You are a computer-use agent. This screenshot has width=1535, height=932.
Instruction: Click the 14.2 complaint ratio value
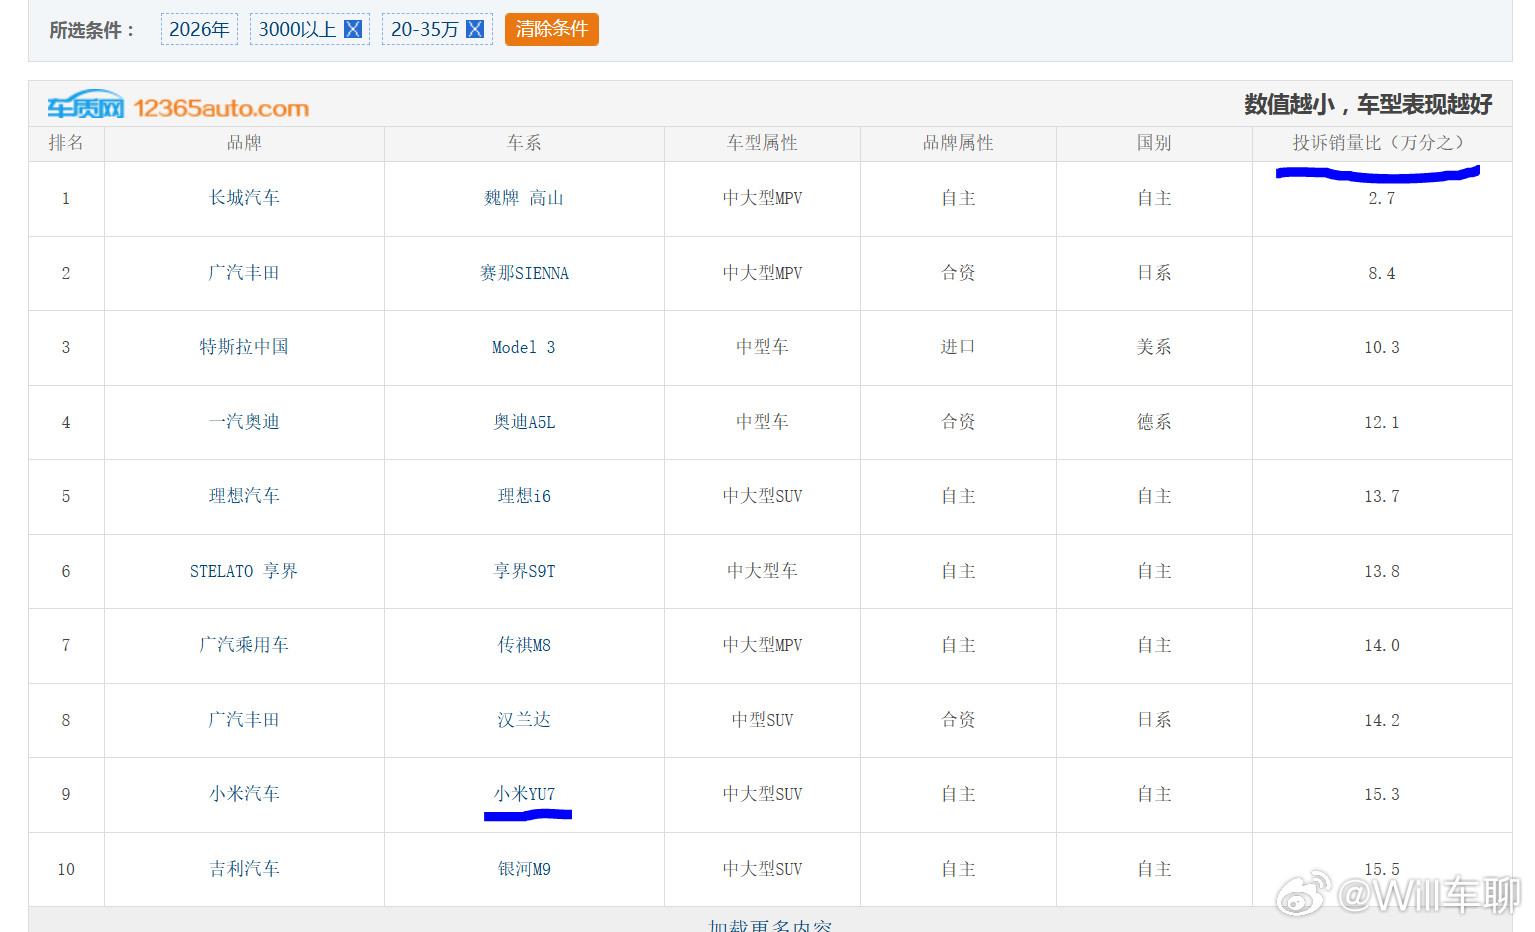pyautogui.click(x=1382, y=720)
